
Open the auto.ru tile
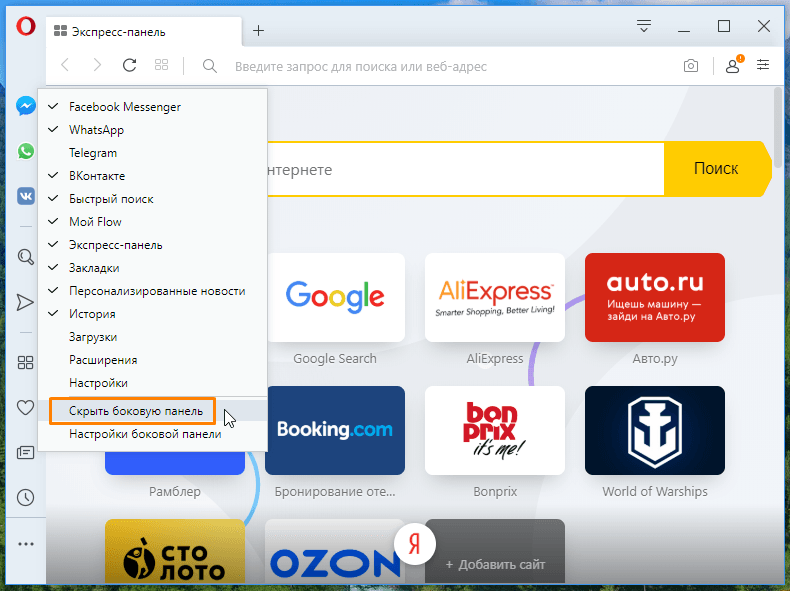654,297
